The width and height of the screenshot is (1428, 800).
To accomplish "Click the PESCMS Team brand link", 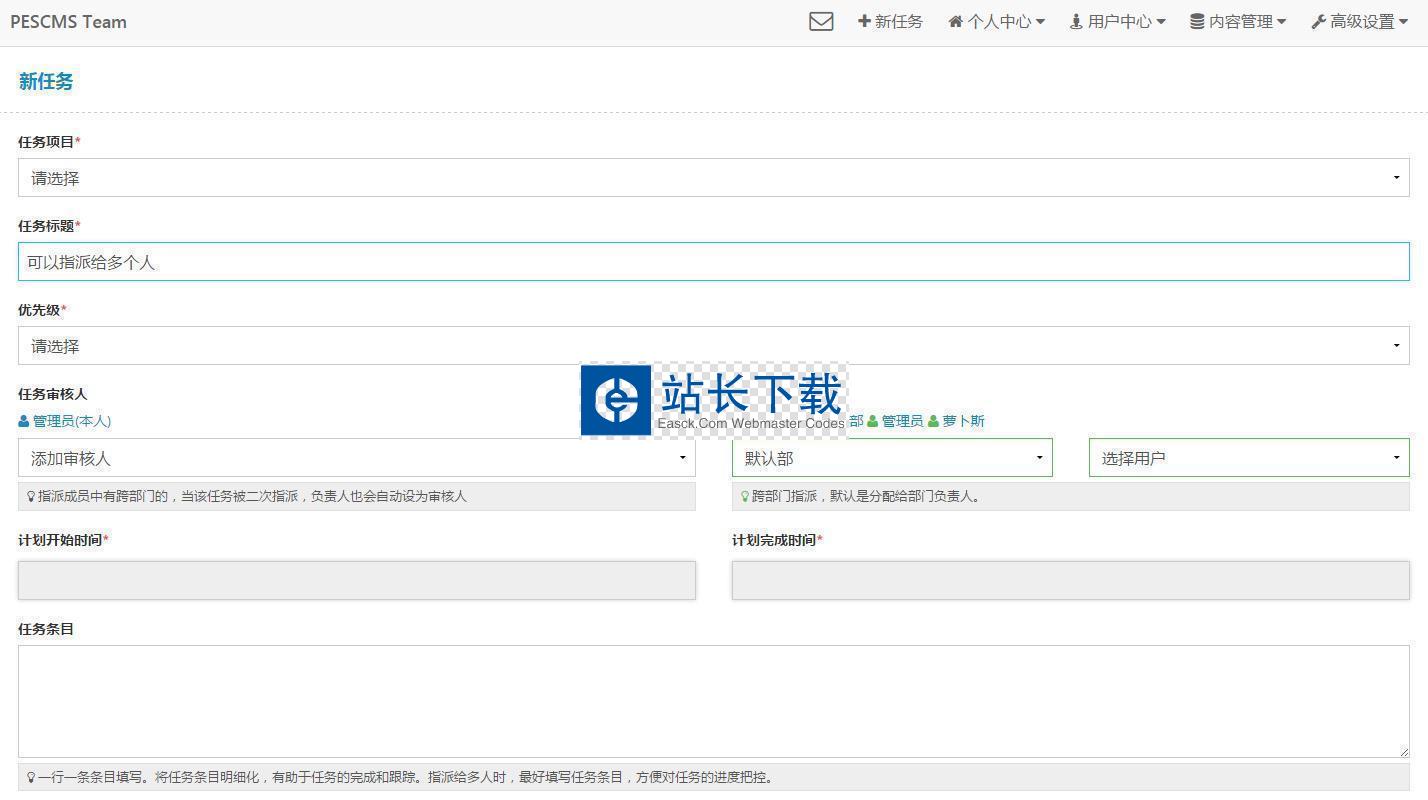I will 68,21.
